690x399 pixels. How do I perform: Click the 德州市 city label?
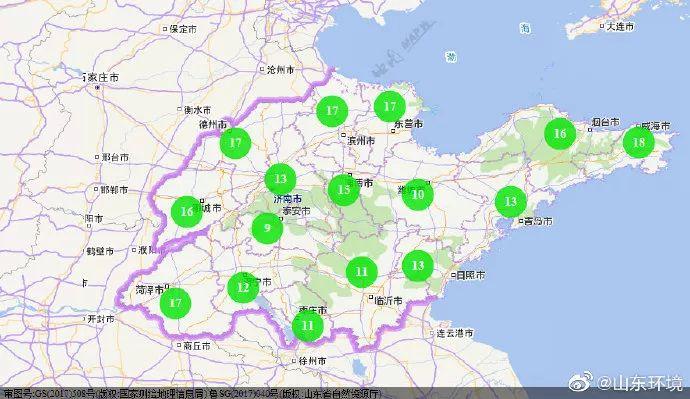pos(213,124)
